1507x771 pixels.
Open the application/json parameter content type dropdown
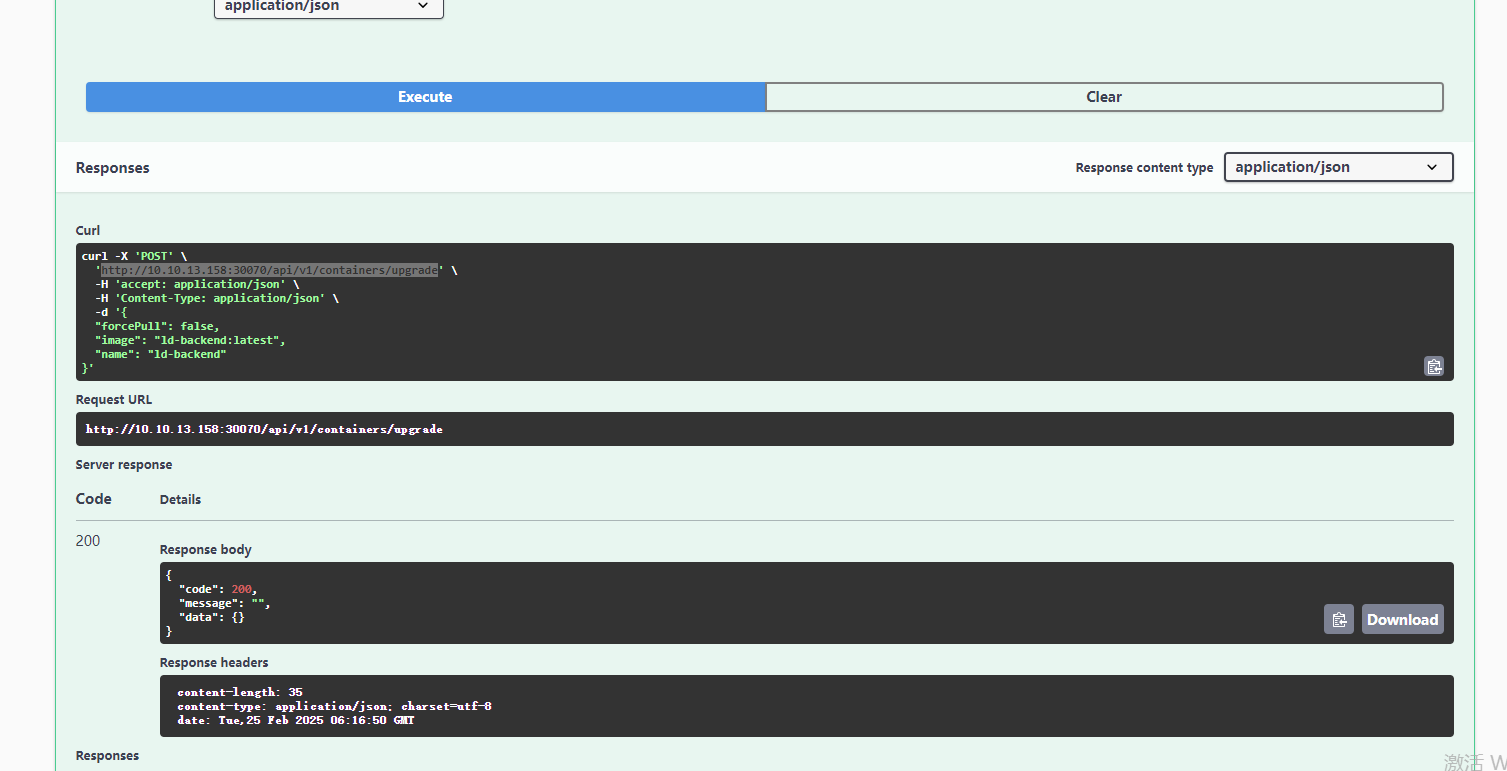(328, 7)
